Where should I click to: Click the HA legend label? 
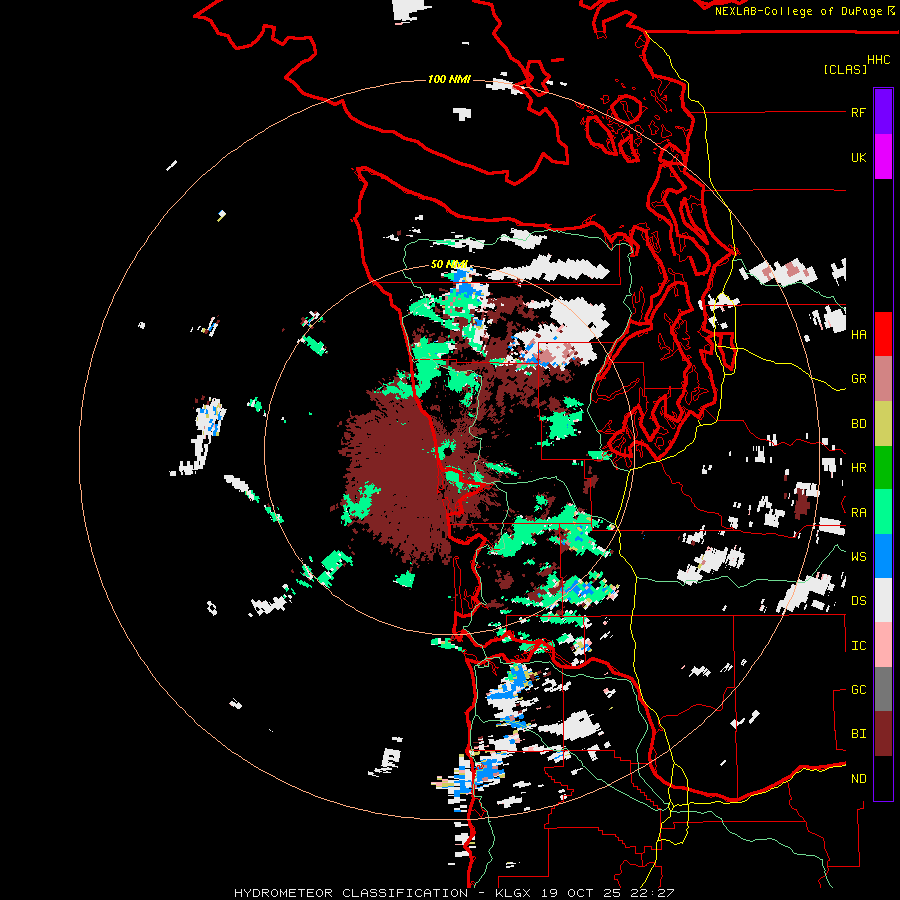click(858, 334)
